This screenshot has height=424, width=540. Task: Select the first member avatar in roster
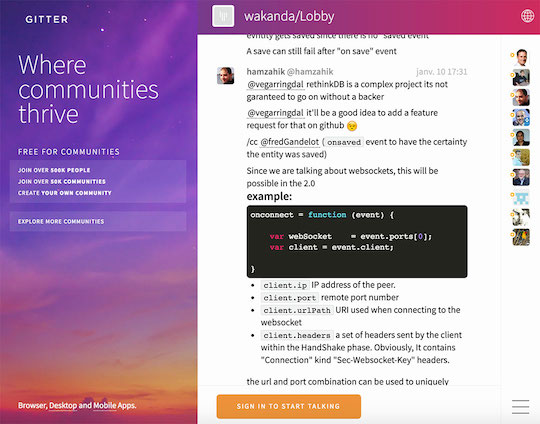click(521, 58)
